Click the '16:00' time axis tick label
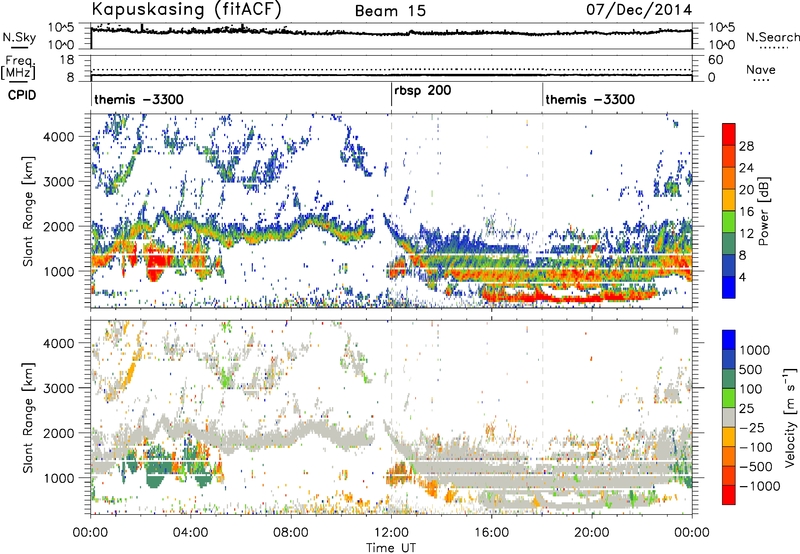800x554 pixels. click(491, 533)
